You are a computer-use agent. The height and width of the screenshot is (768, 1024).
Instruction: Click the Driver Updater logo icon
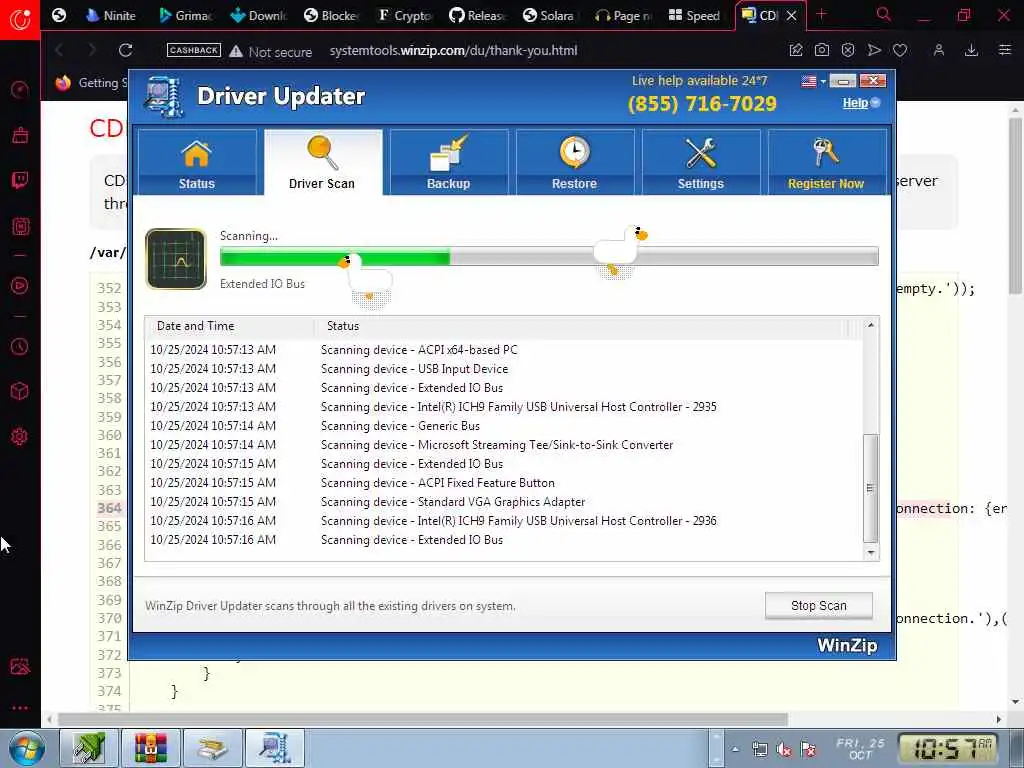[164, 97]
